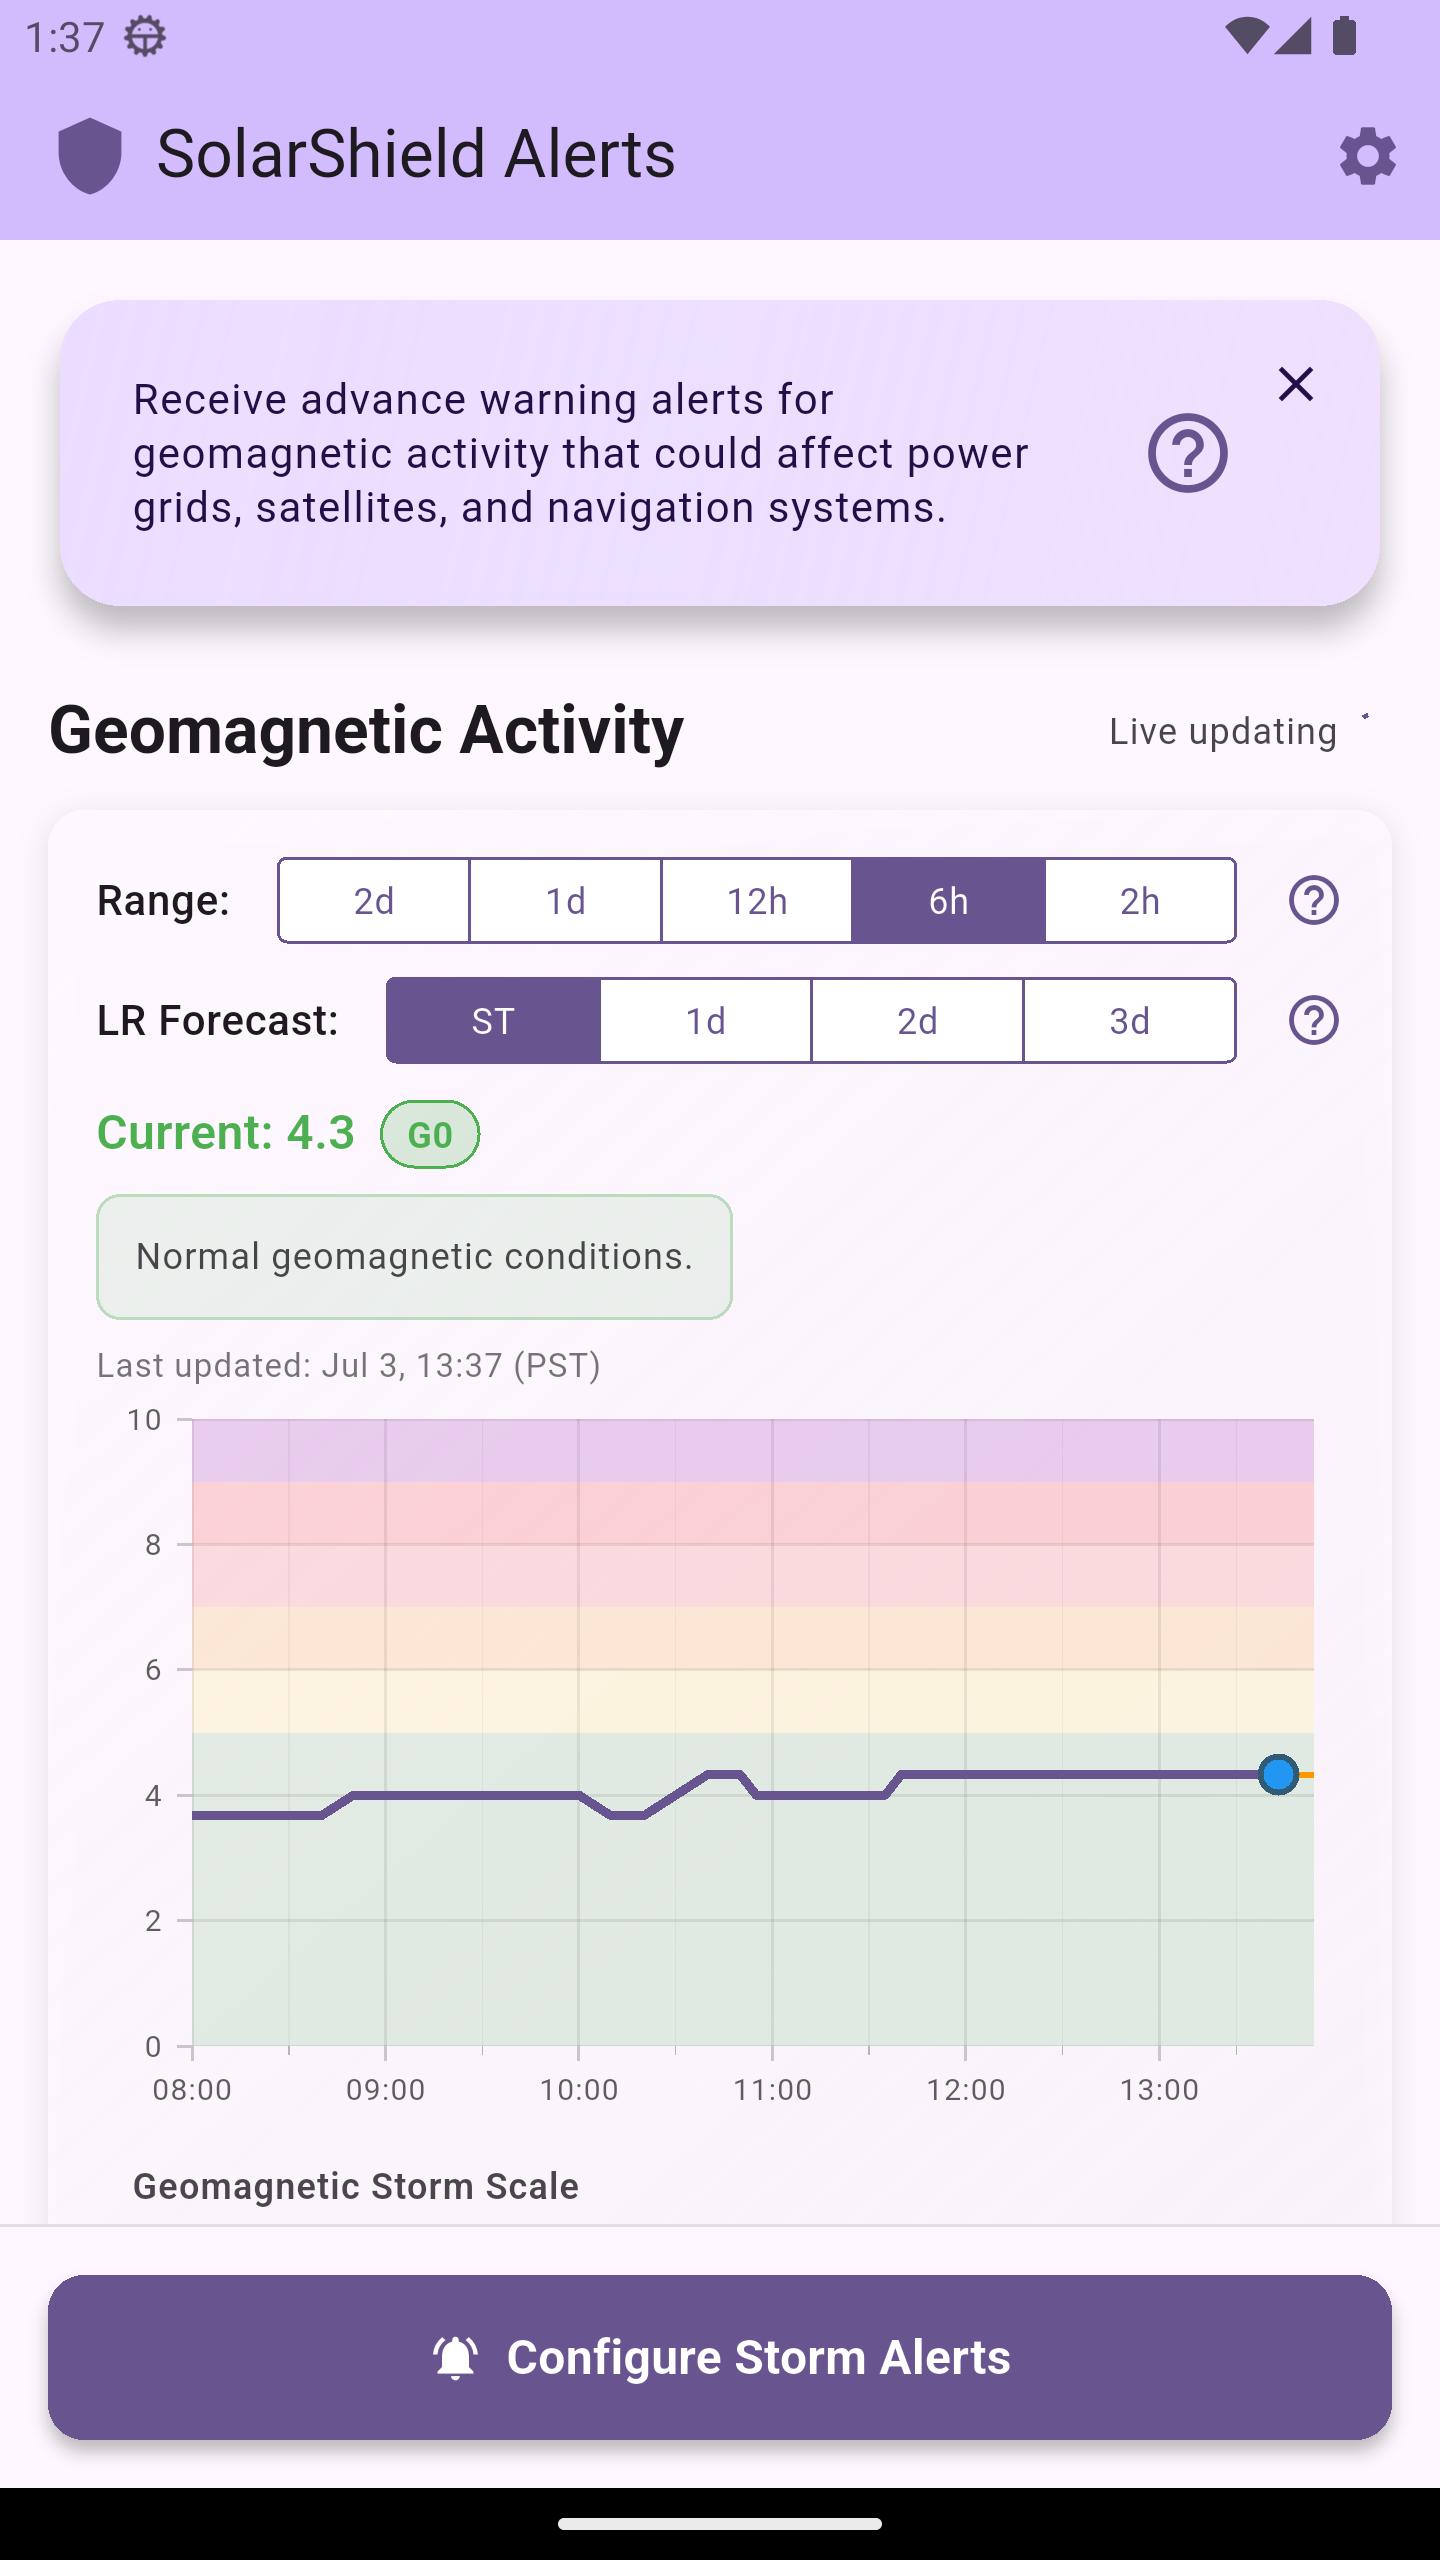This screenshot has height=2560, width=1440.
Task: Tap the Live updating indicator
Action: tap(1238, 731)
